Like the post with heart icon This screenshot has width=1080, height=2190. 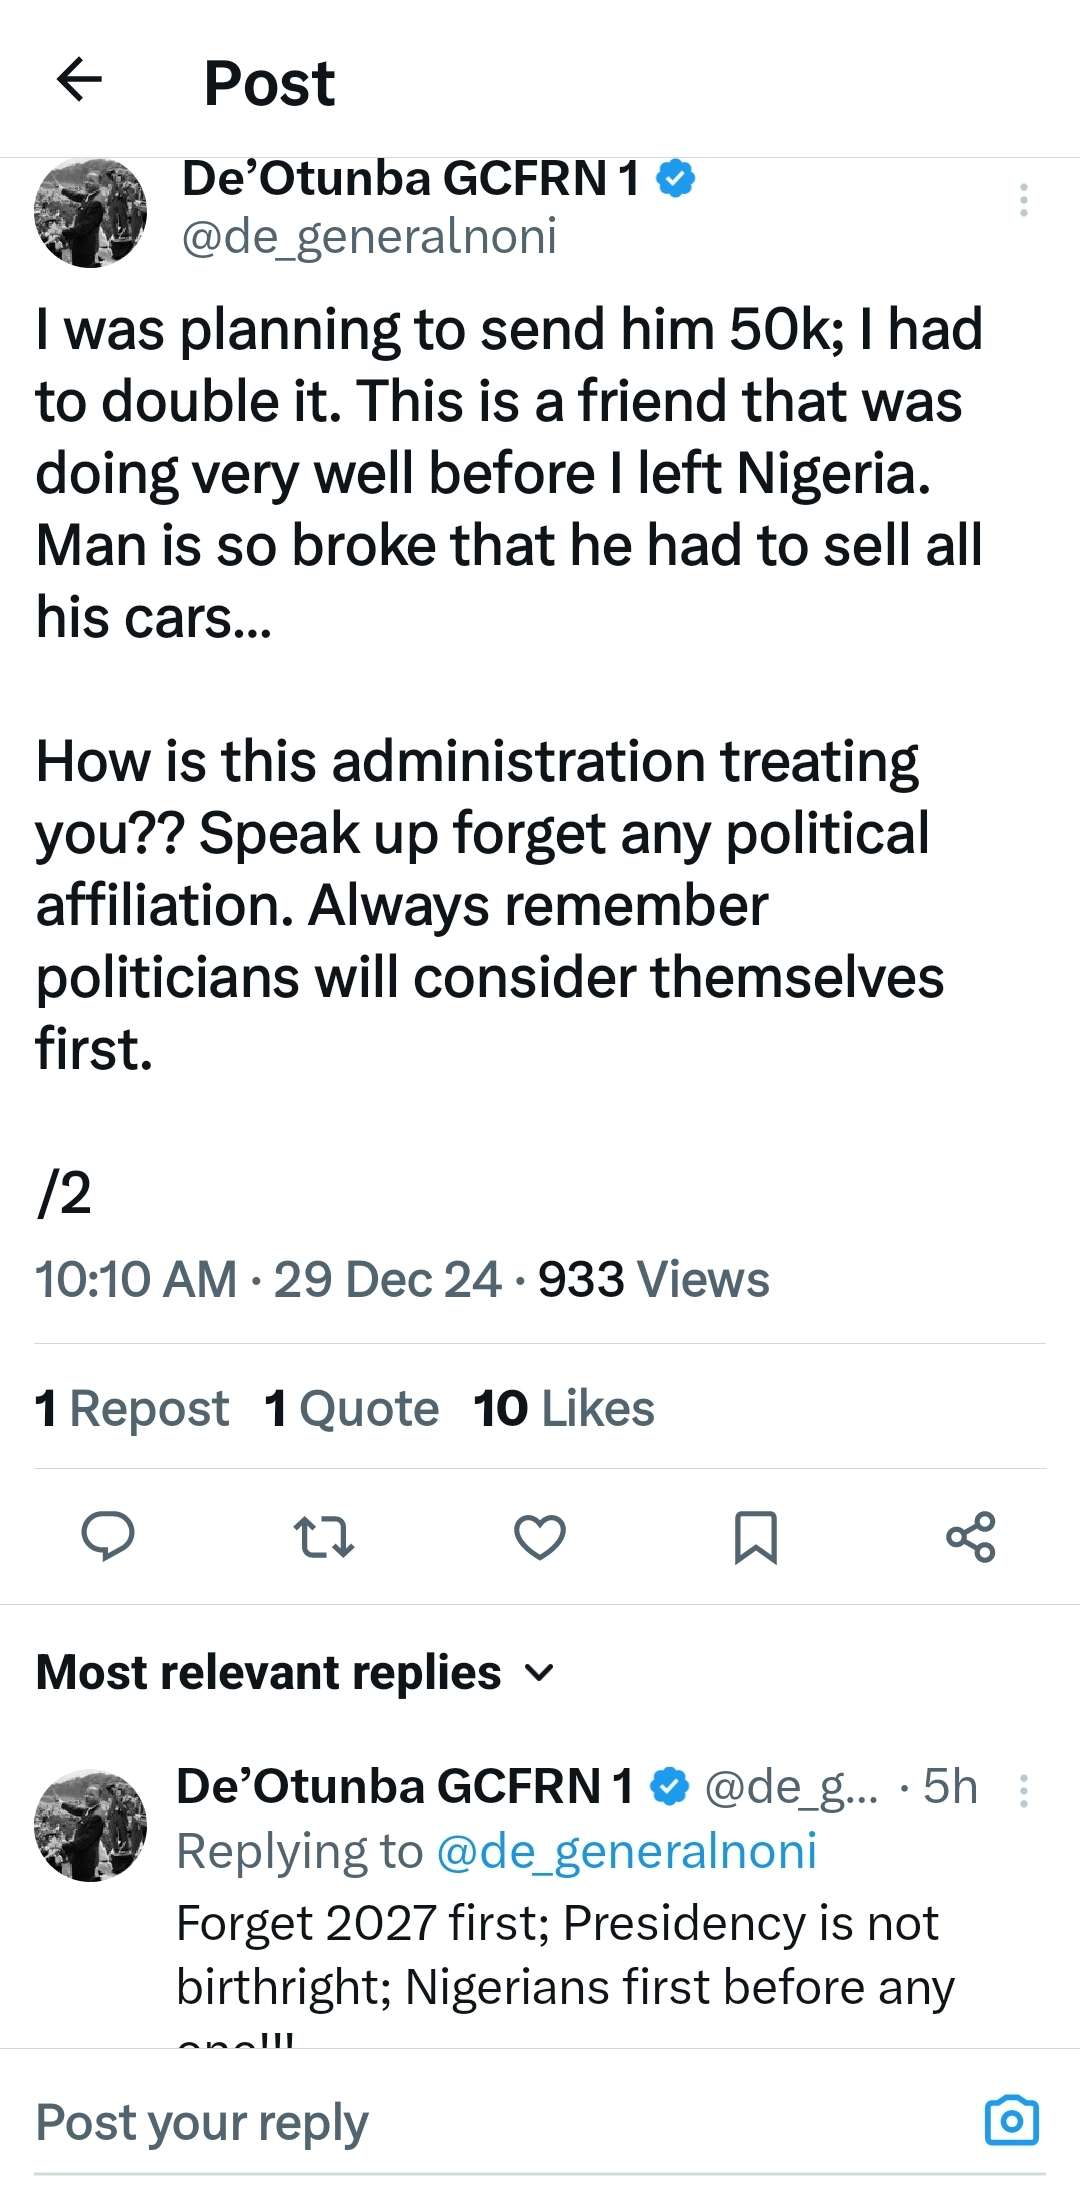pyautogui.click(x=540, y=1537)
